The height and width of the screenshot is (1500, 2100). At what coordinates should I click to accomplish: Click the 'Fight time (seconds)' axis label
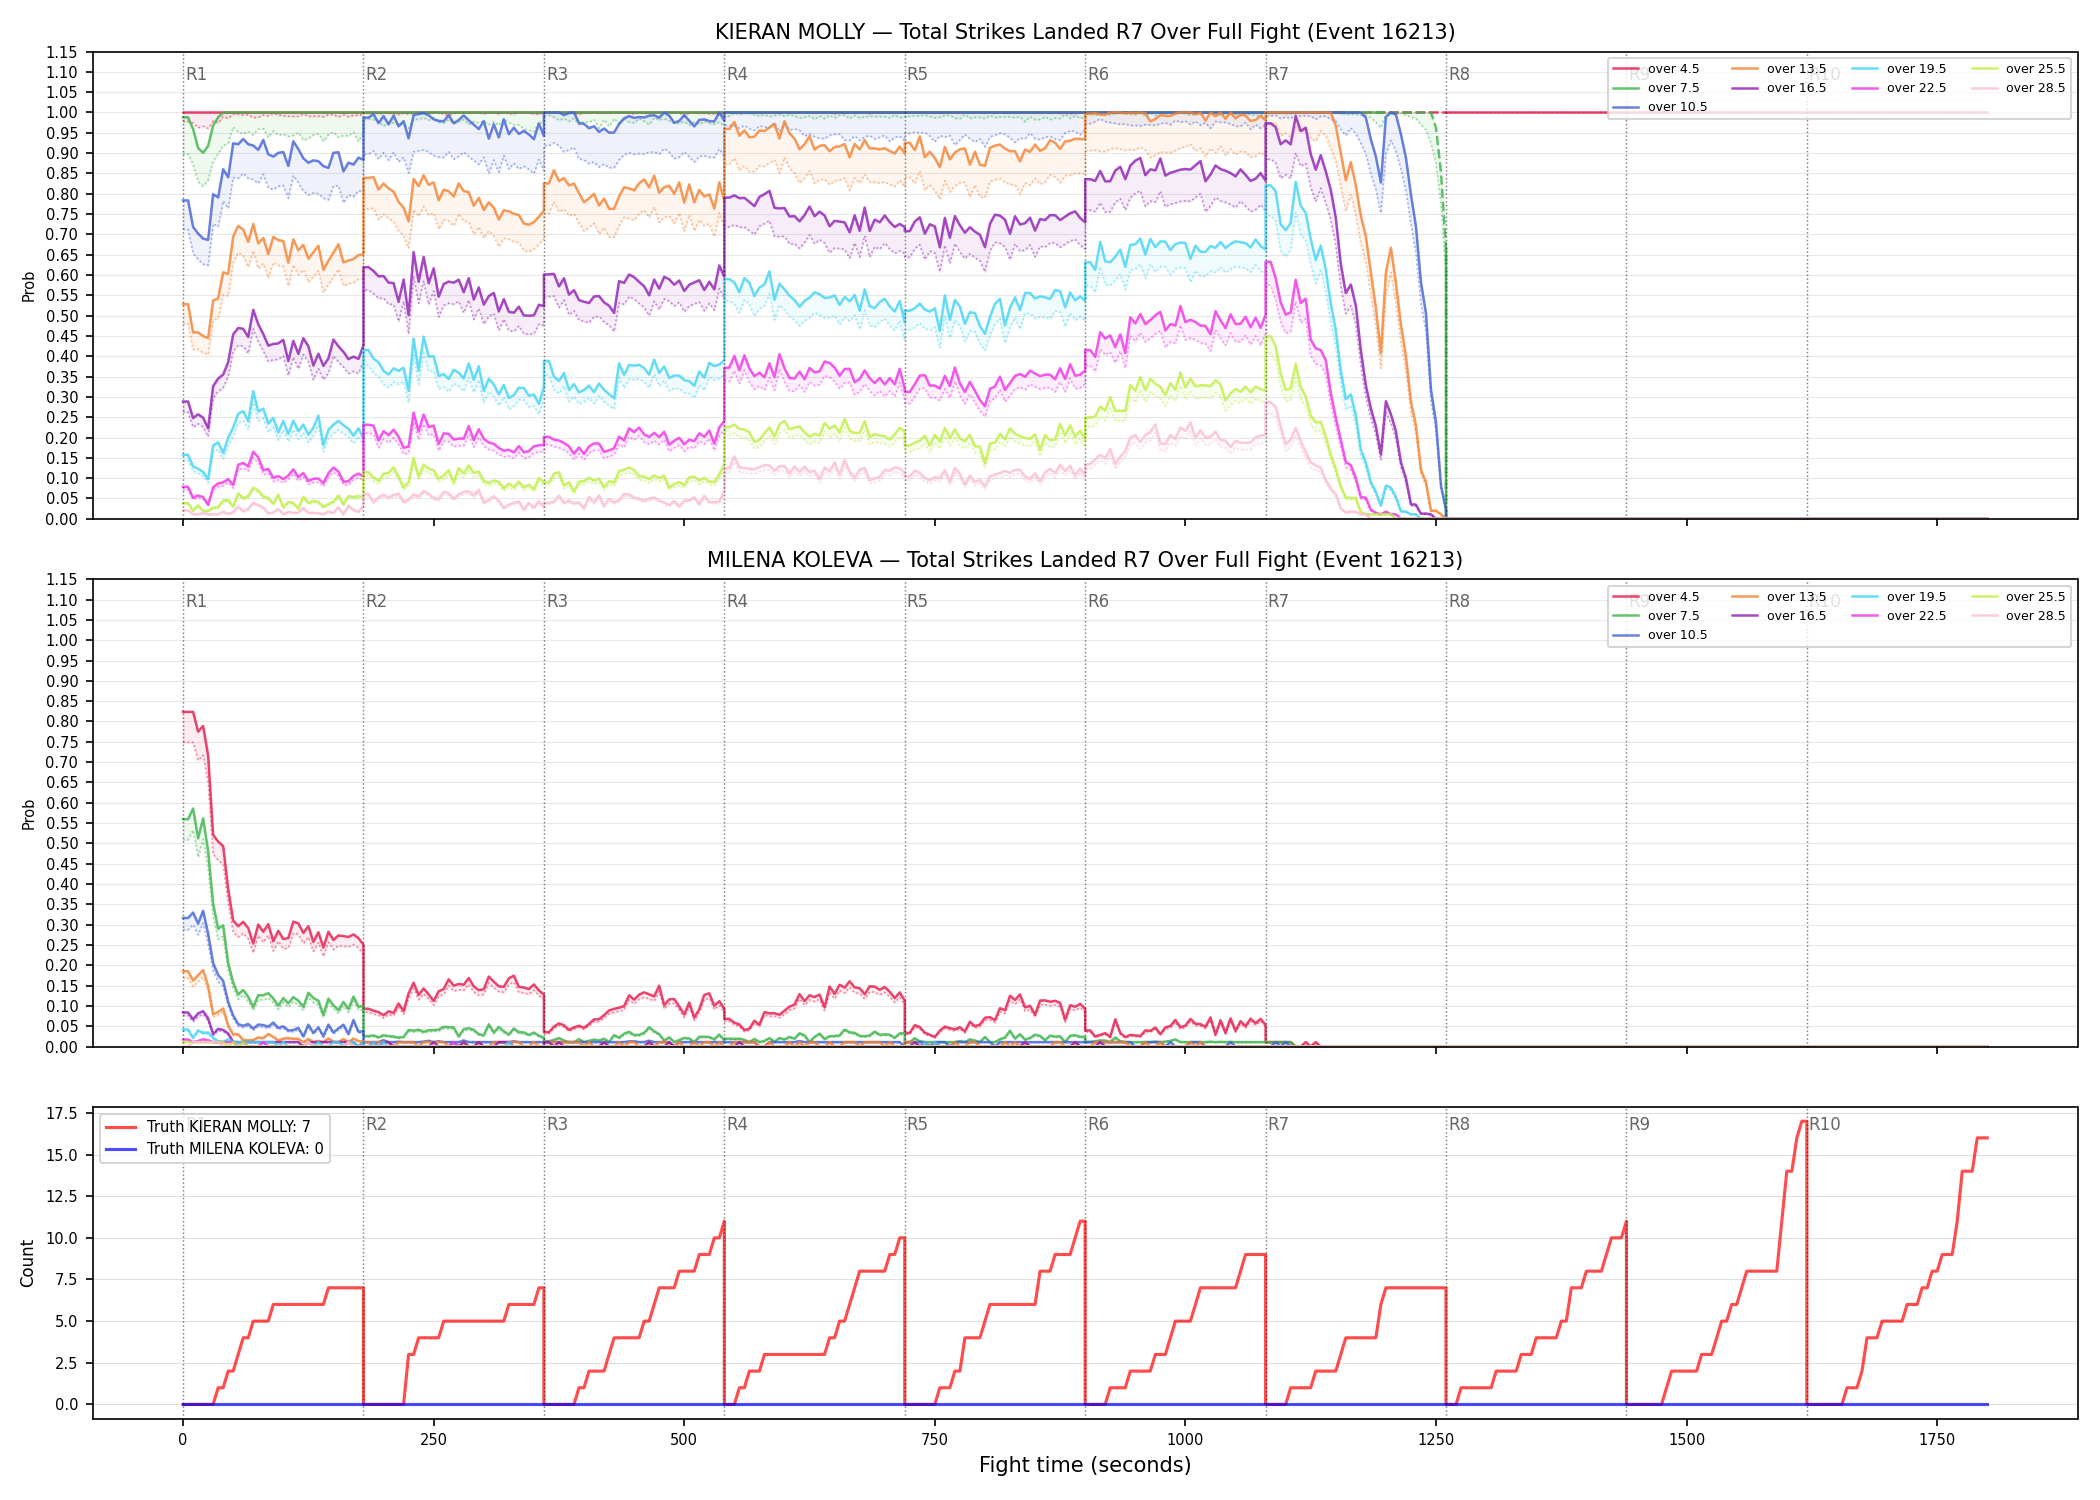tap(1085, 1465)
